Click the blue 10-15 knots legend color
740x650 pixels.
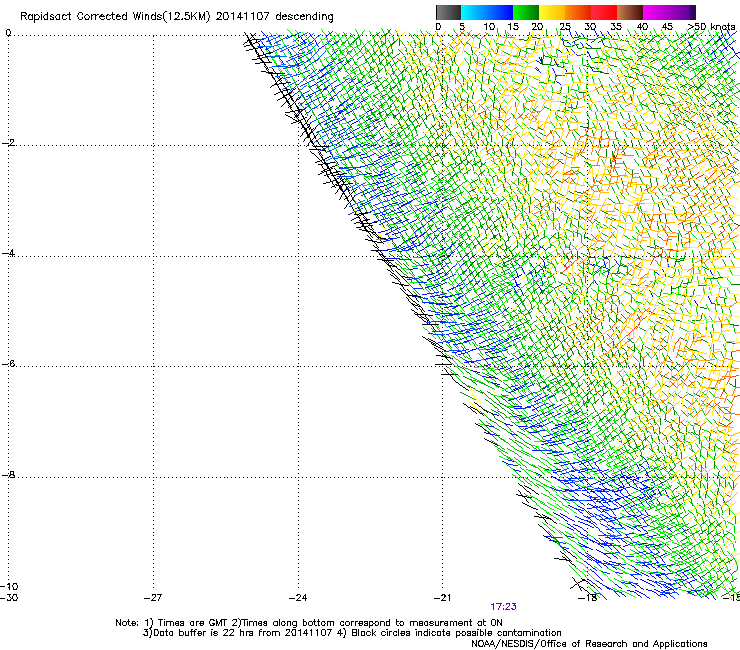coord(500,12)
